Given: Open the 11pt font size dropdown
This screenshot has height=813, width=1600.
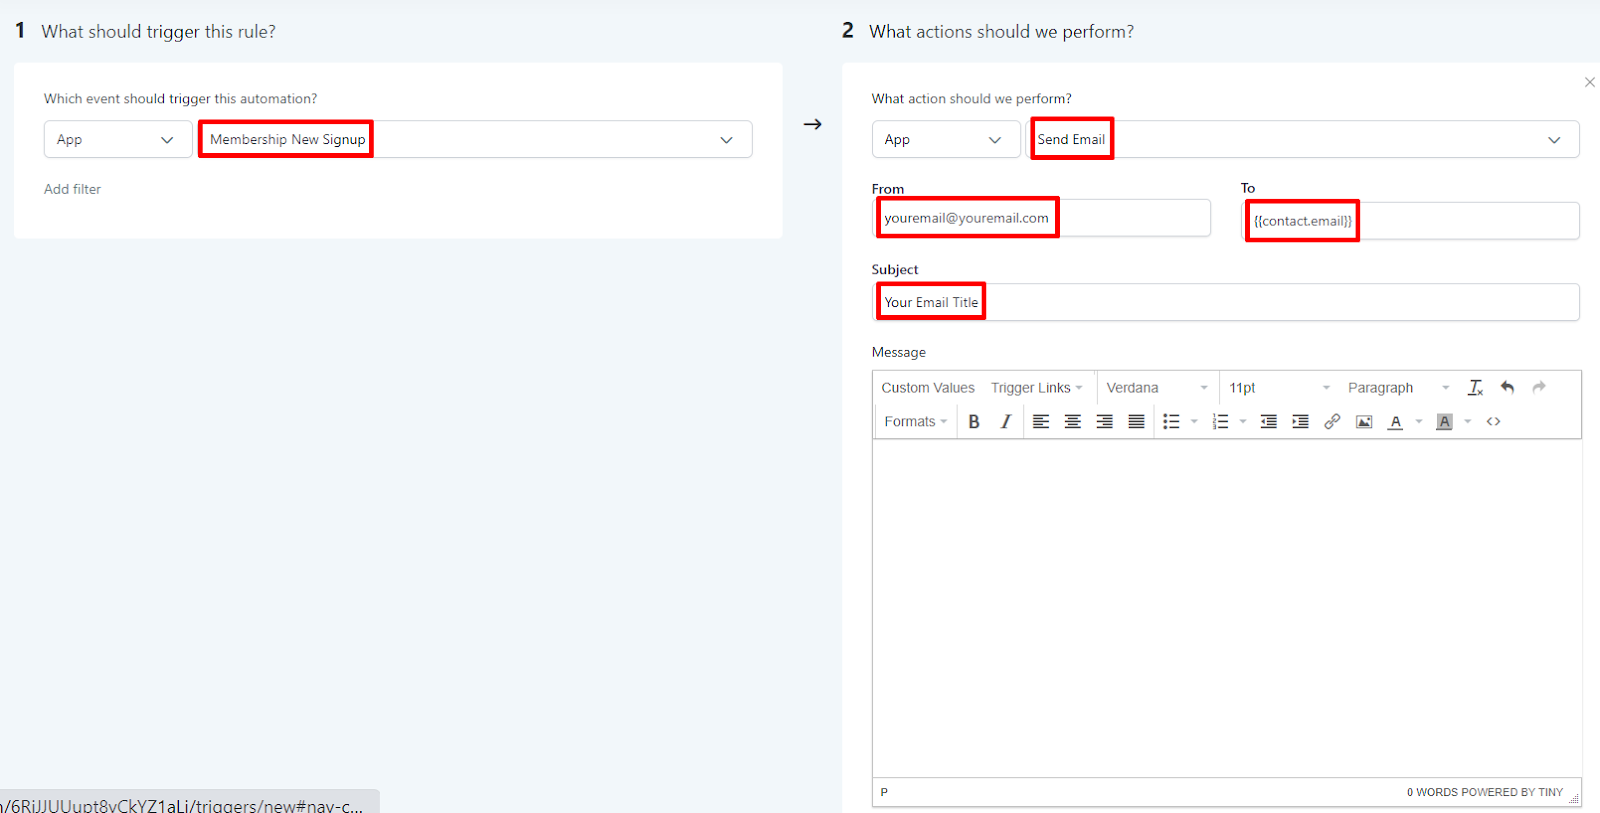Looking at the screenshot, I should pyautogui.click(x=1279, y=388).
